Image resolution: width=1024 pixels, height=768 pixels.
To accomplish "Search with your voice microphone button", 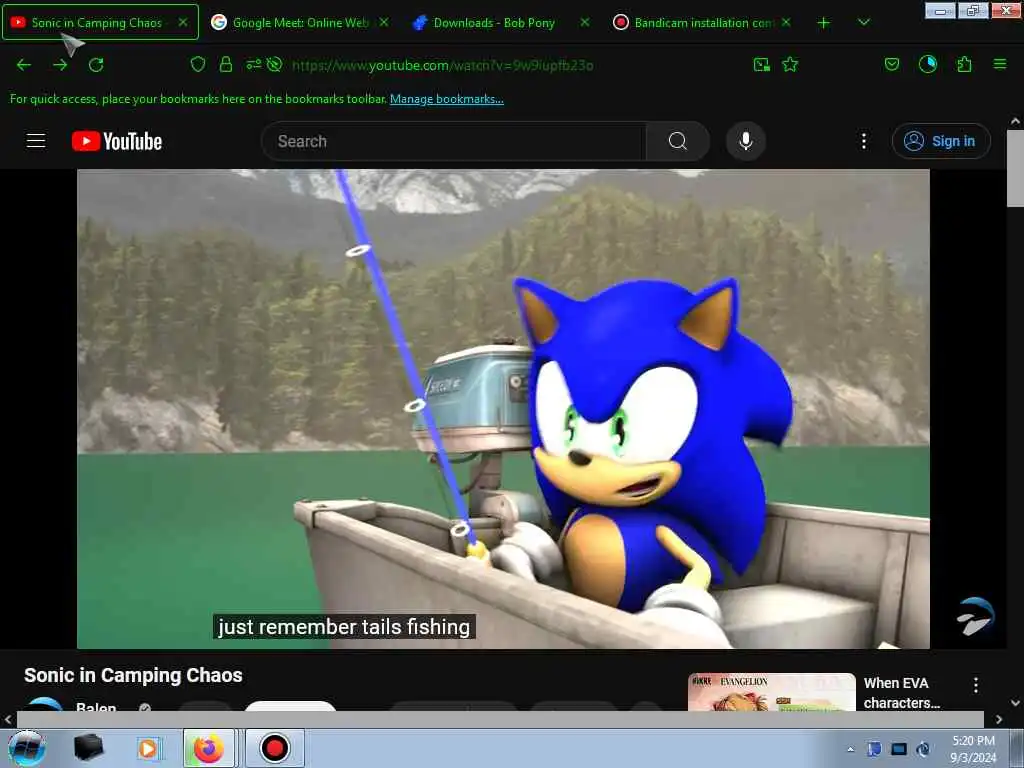I will (746, 141).
